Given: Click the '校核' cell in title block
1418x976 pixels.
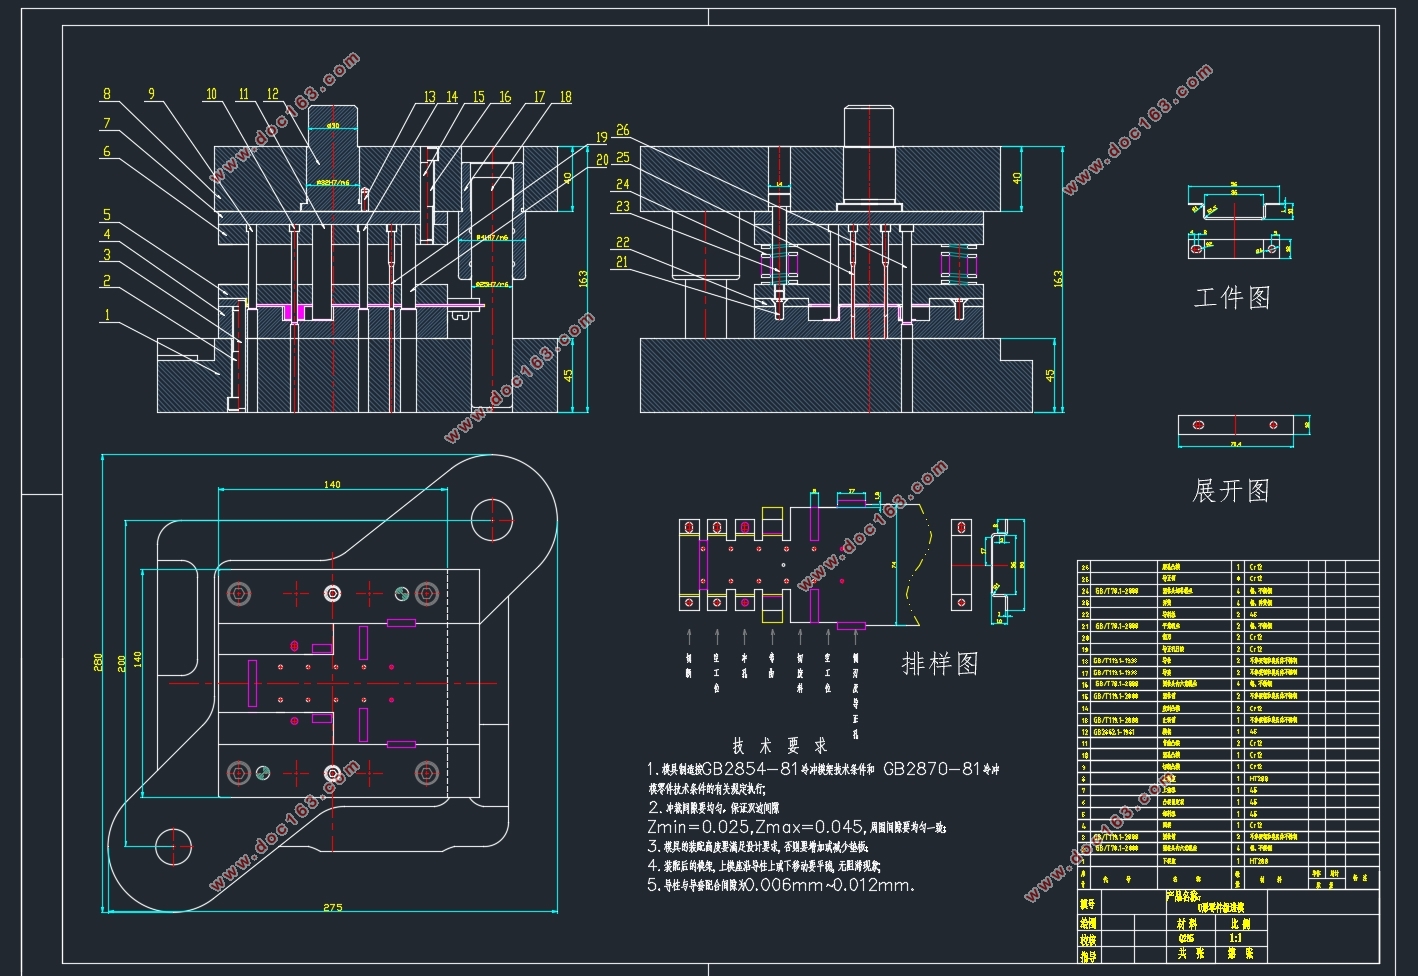Looking at the screenshot, I should (x=1088, y=940).
